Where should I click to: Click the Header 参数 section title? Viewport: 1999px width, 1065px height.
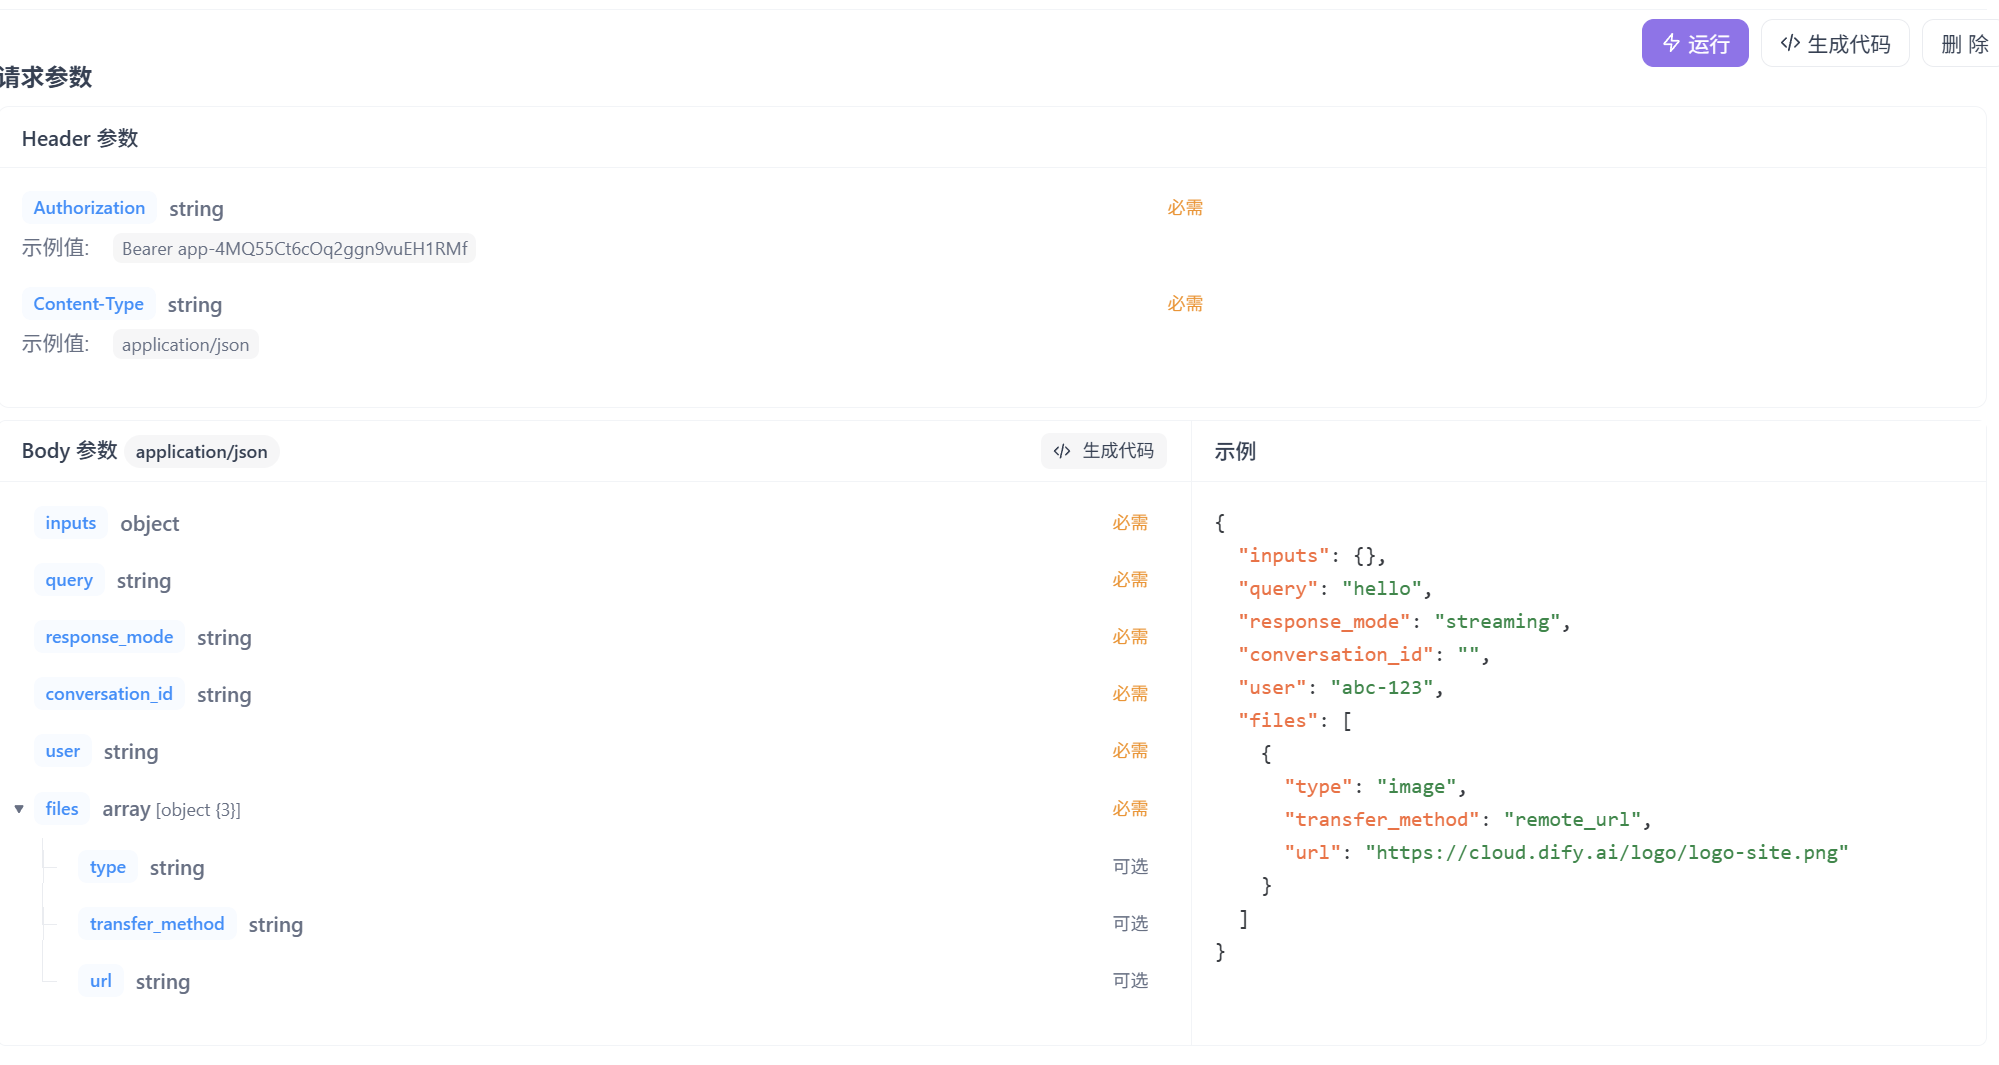coord(80,139)
